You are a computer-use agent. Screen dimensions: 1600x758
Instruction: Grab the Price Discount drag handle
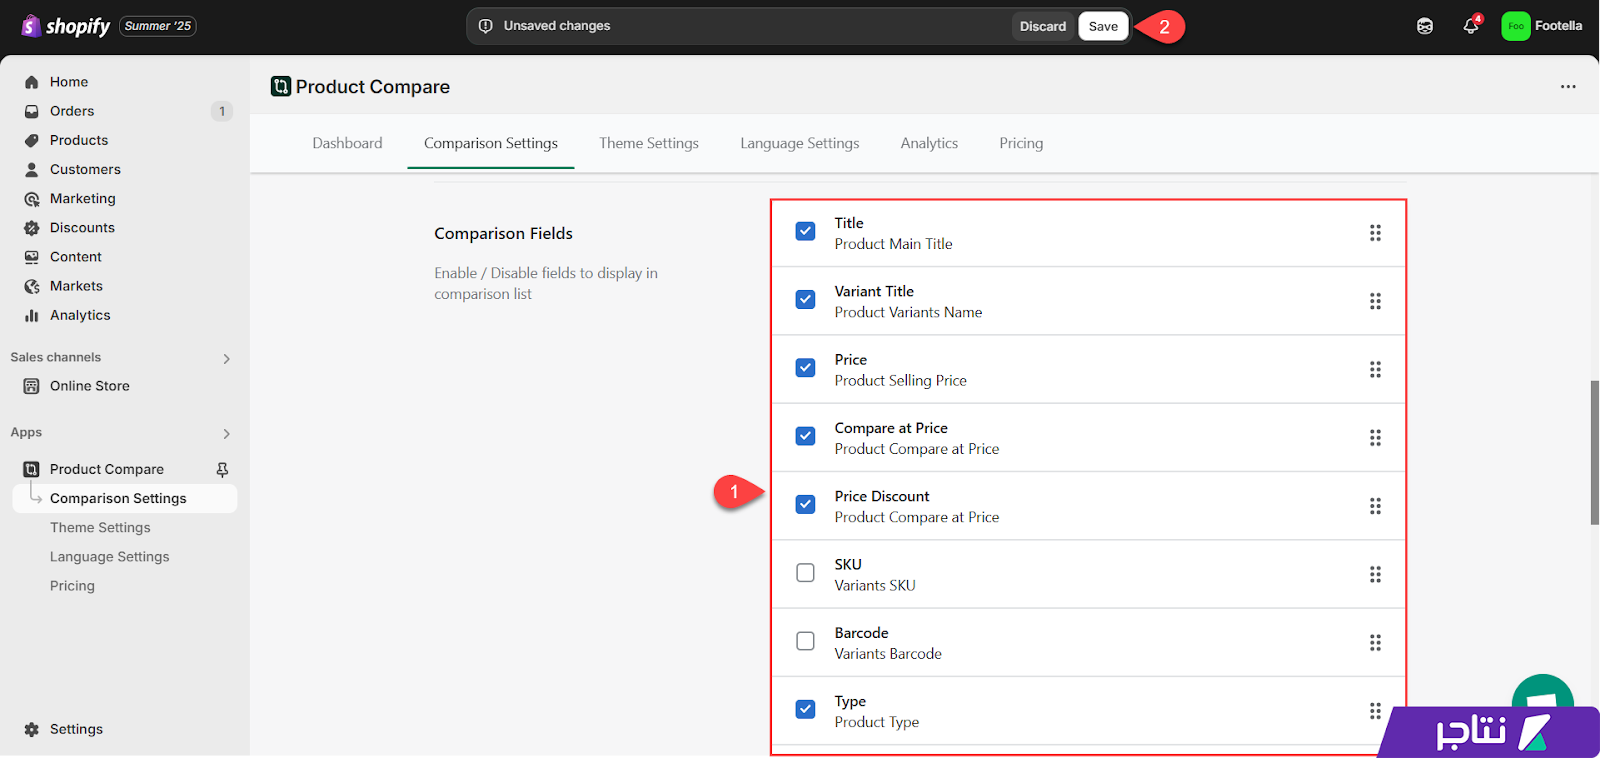coord(1375,506)
